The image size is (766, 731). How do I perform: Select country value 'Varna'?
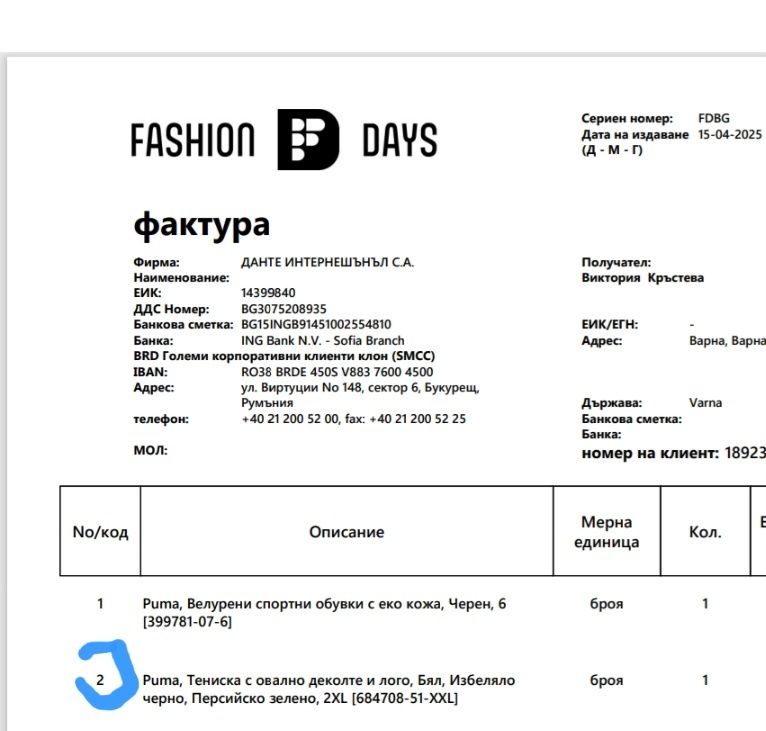(705, 403)
